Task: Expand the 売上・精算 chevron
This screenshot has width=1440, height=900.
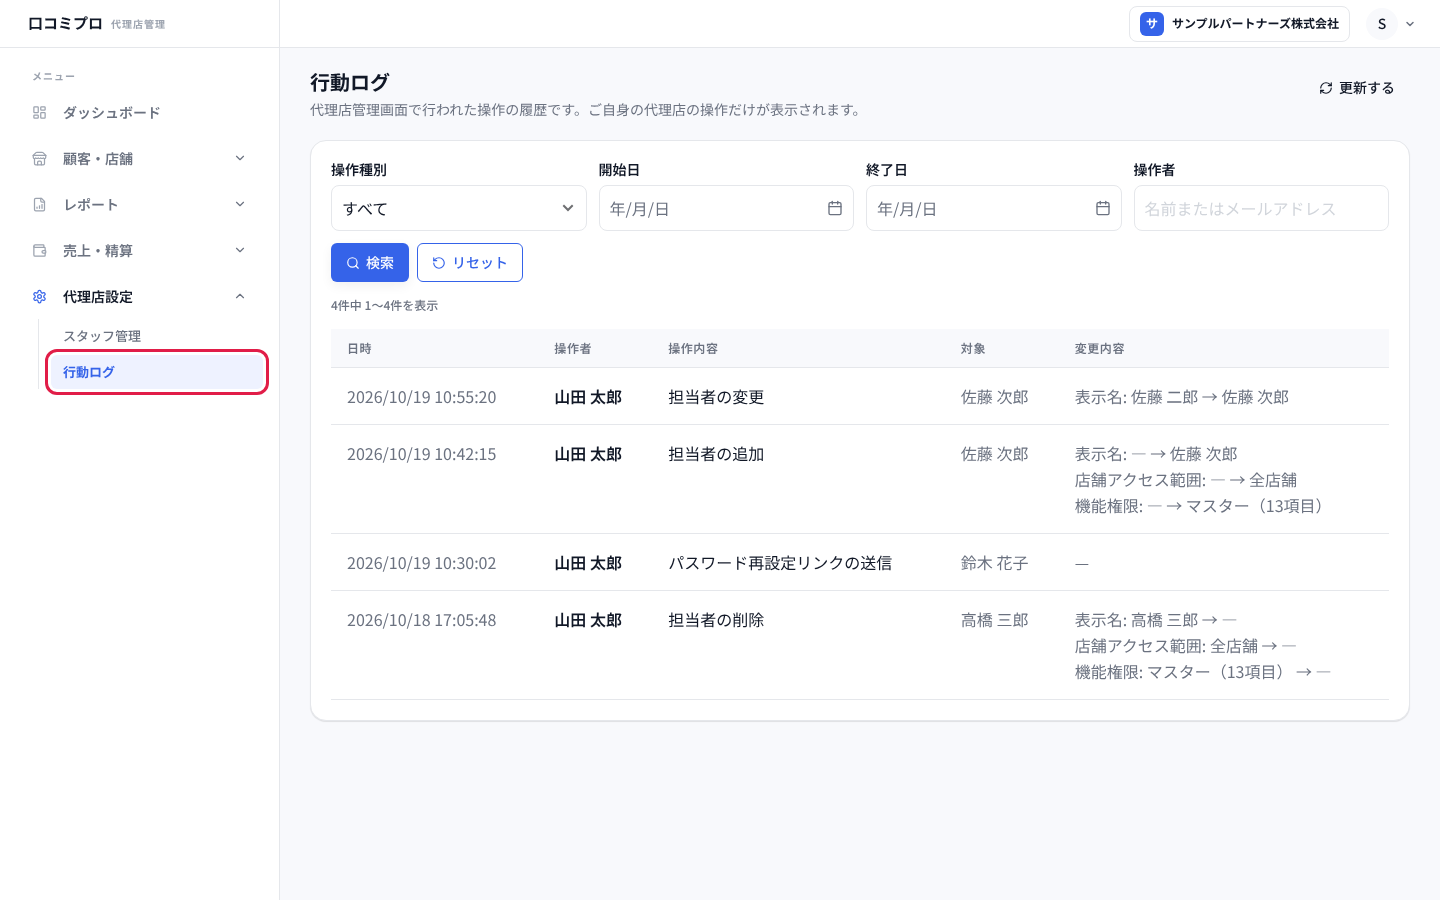Action: pos(240,250)
